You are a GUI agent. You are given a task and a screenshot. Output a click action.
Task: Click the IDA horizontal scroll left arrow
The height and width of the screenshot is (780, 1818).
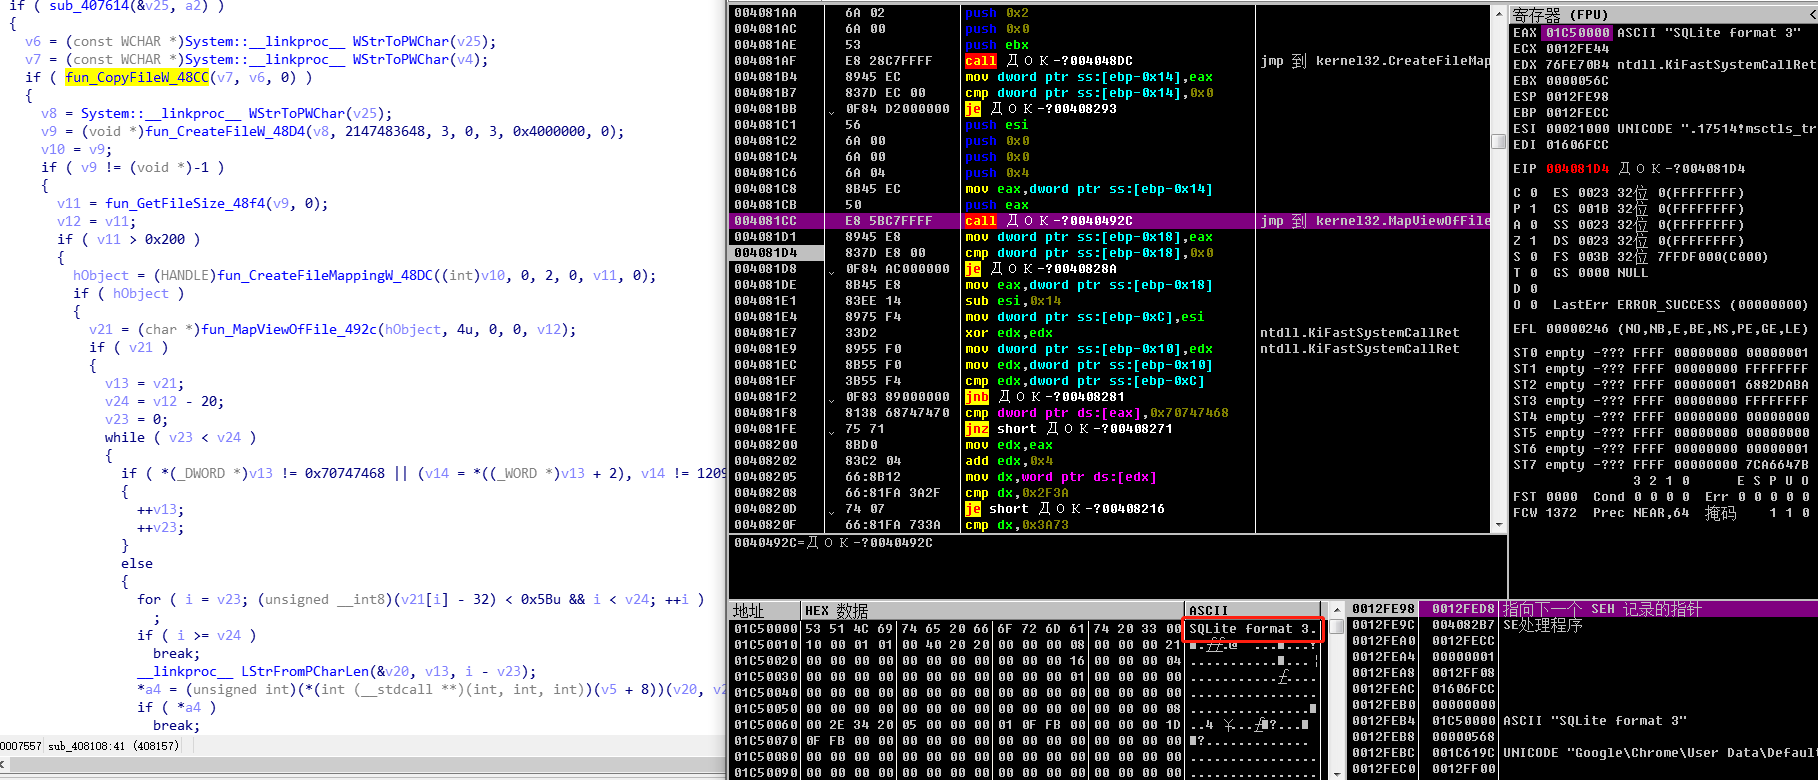[x=4, y=764]
